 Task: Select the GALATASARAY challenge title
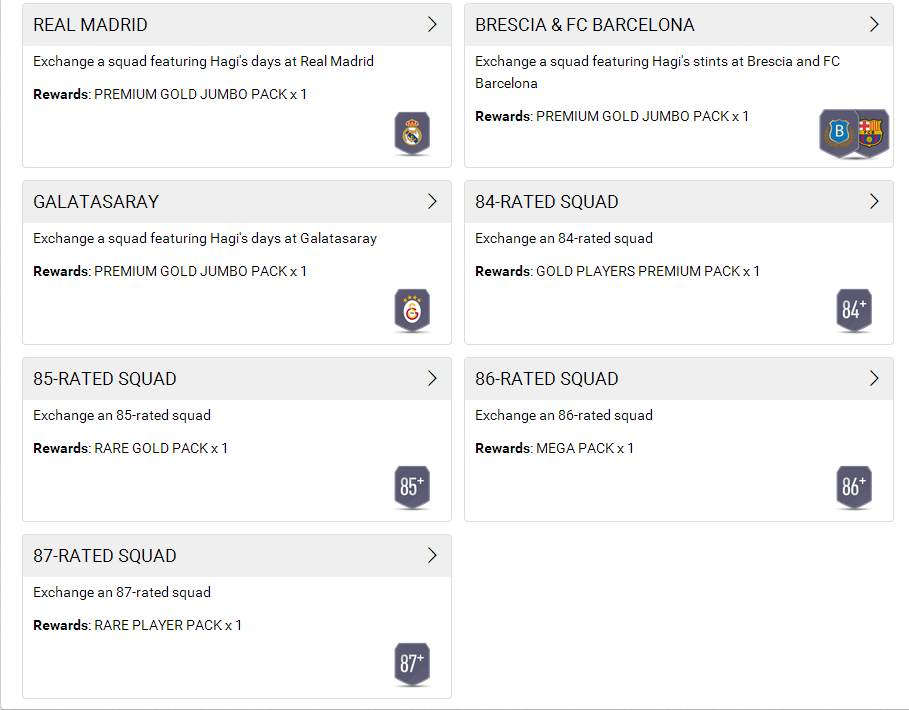coord(96,202)
